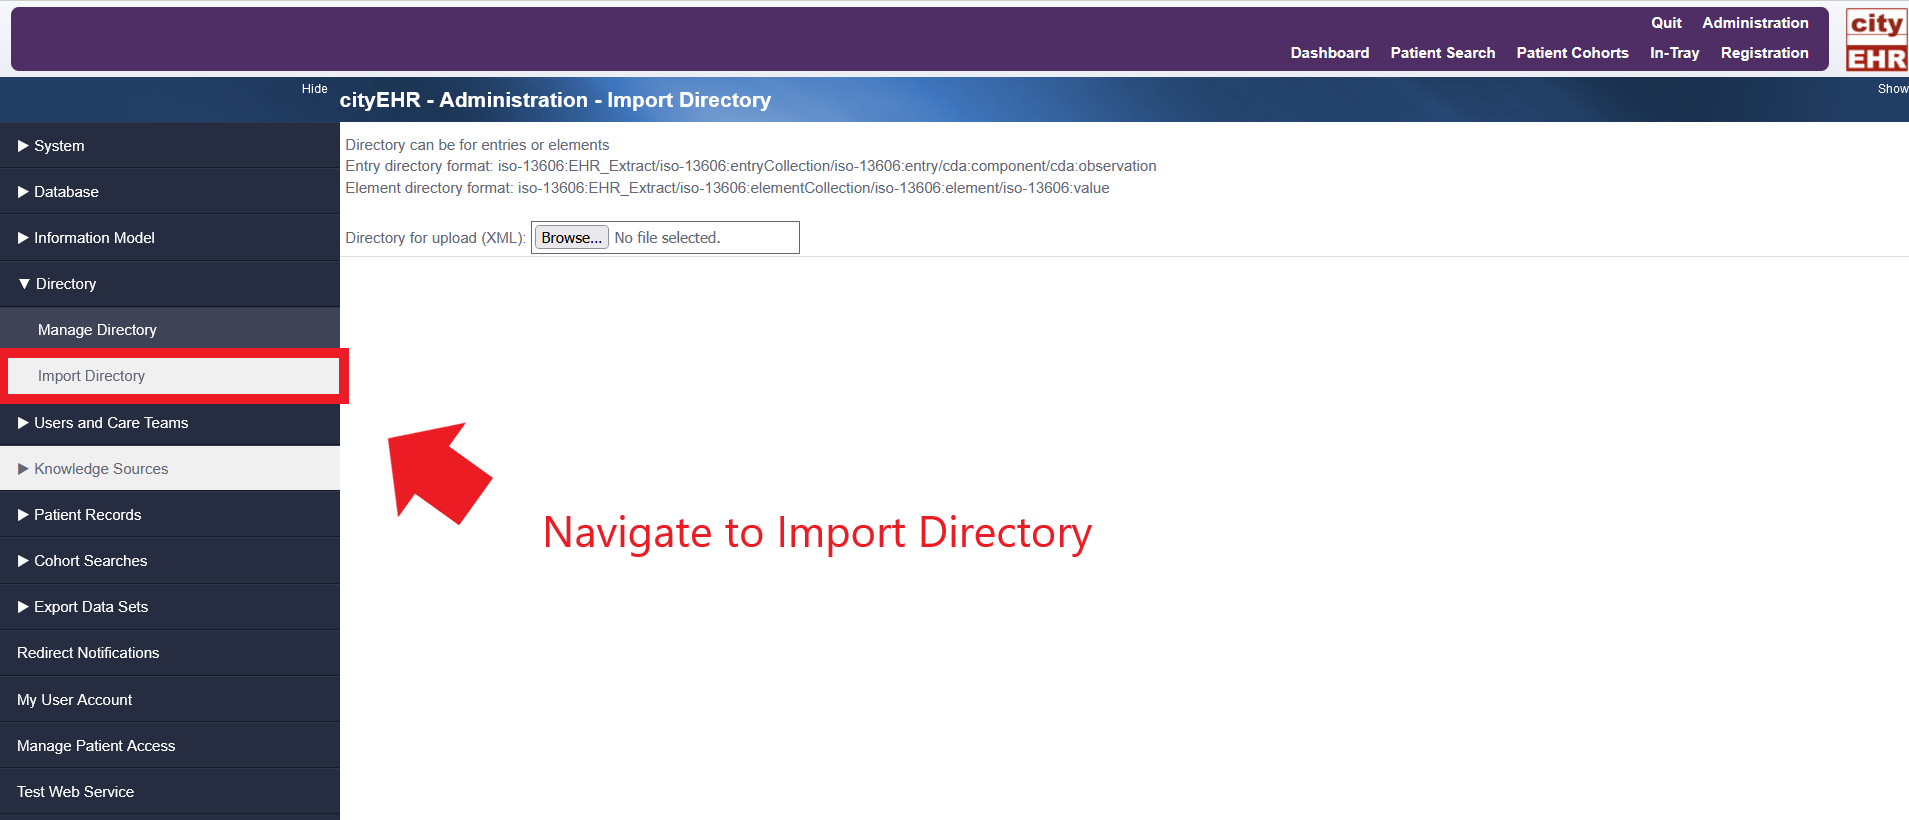This screenshot has width=1909, height=820.
Task: Expand the Users and Care Teams triangle
Action: (23, 423)
